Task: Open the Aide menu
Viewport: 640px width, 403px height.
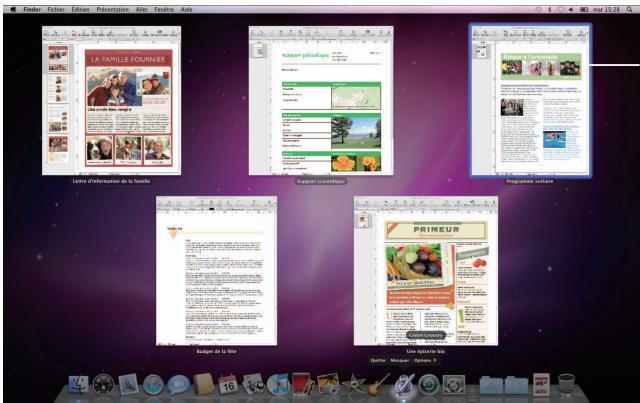Action: click(x=187, y=9)
